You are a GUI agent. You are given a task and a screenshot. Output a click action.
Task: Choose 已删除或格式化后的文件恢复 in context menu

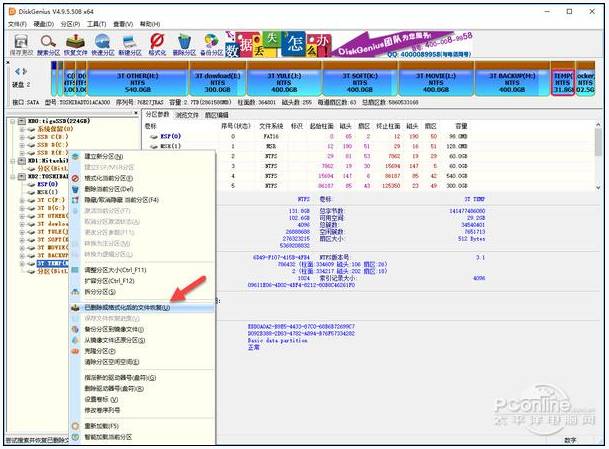click(x=127, y=308)
